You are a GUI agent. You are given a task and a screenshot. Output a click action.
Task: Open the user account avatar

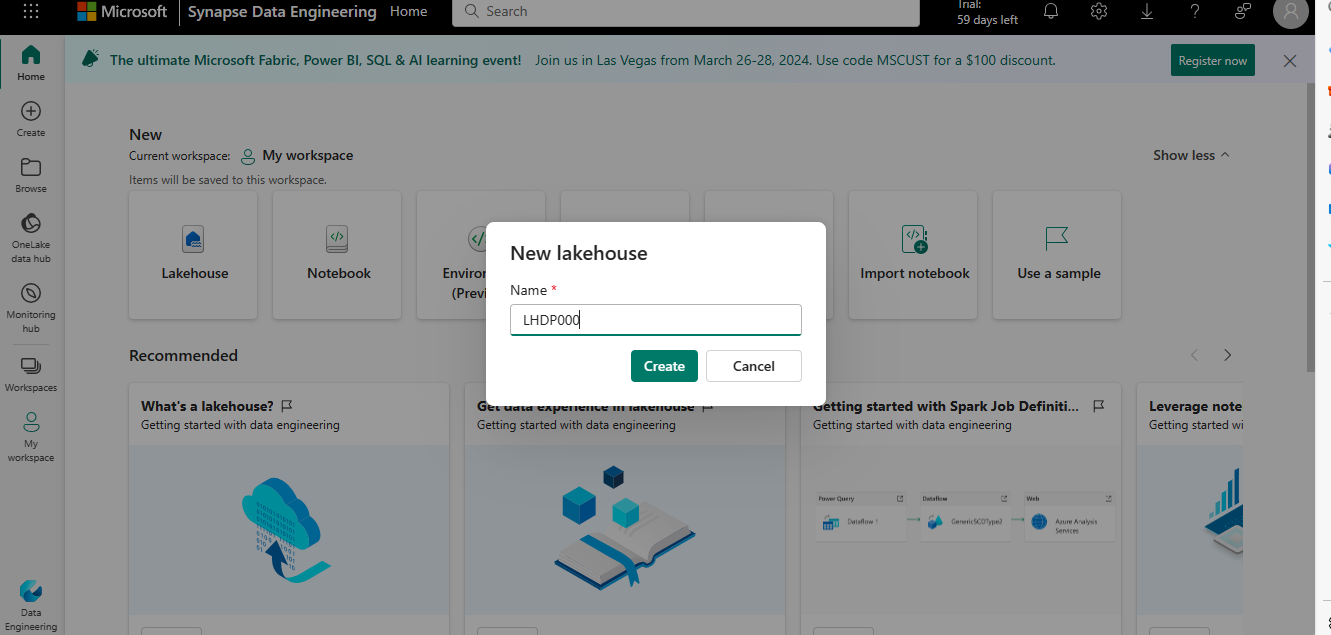(x=1291, y=12)
